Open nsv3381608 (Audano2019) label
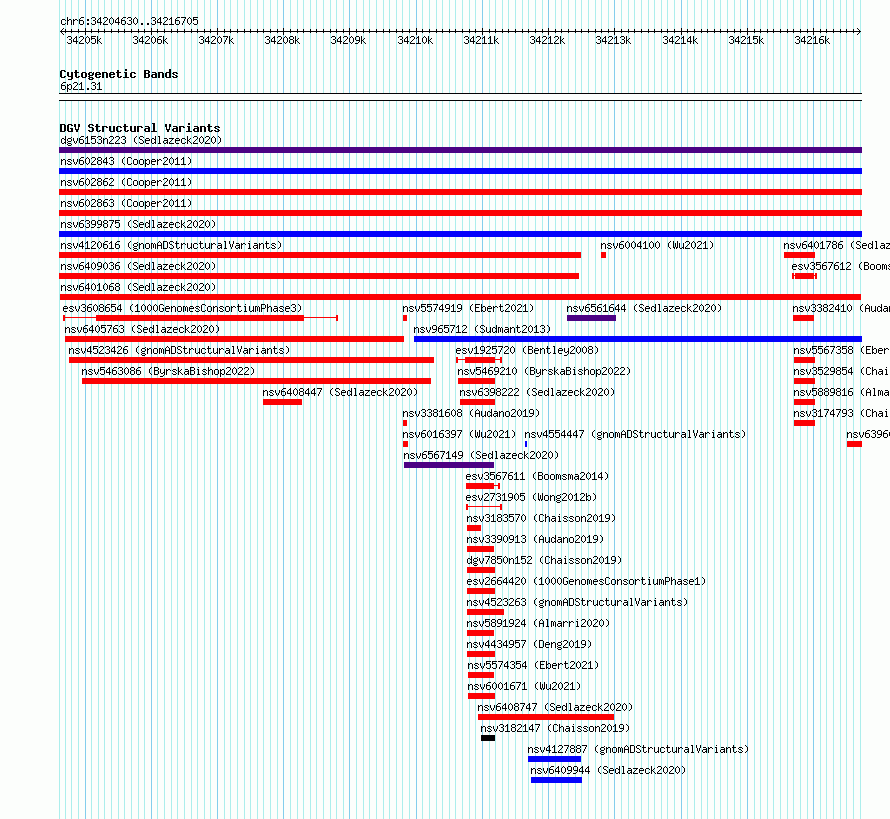Viewport: 890px width, 819px height. [x=471, y=413]
